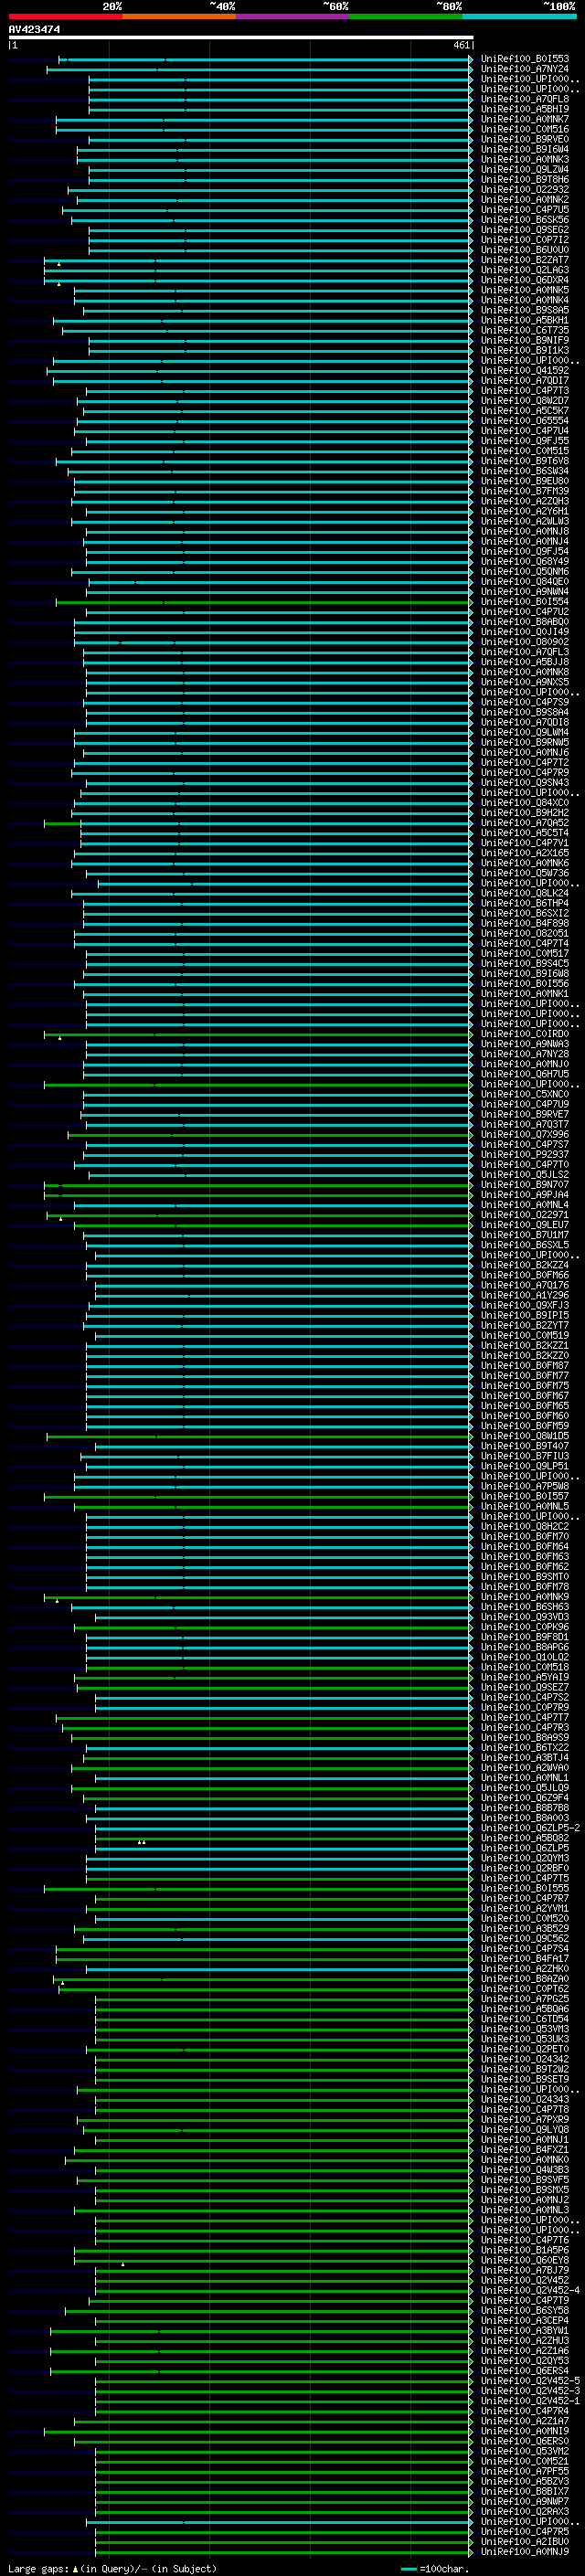The image size is (585, 2576).
Task: Select the UniRef100_C0P7I2 label
Action: [525, 240]
